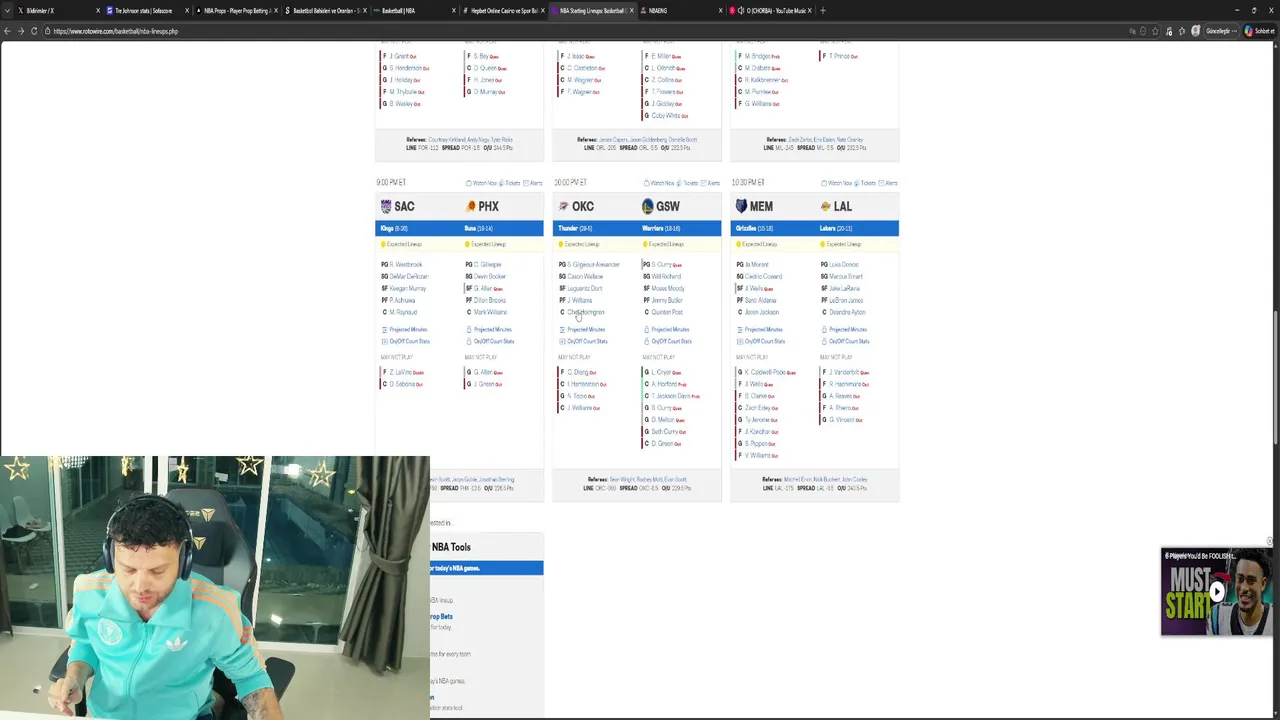Click A. Horford in Warriors may-not-play list
The image size is (1280, 720).
[664, 384]
